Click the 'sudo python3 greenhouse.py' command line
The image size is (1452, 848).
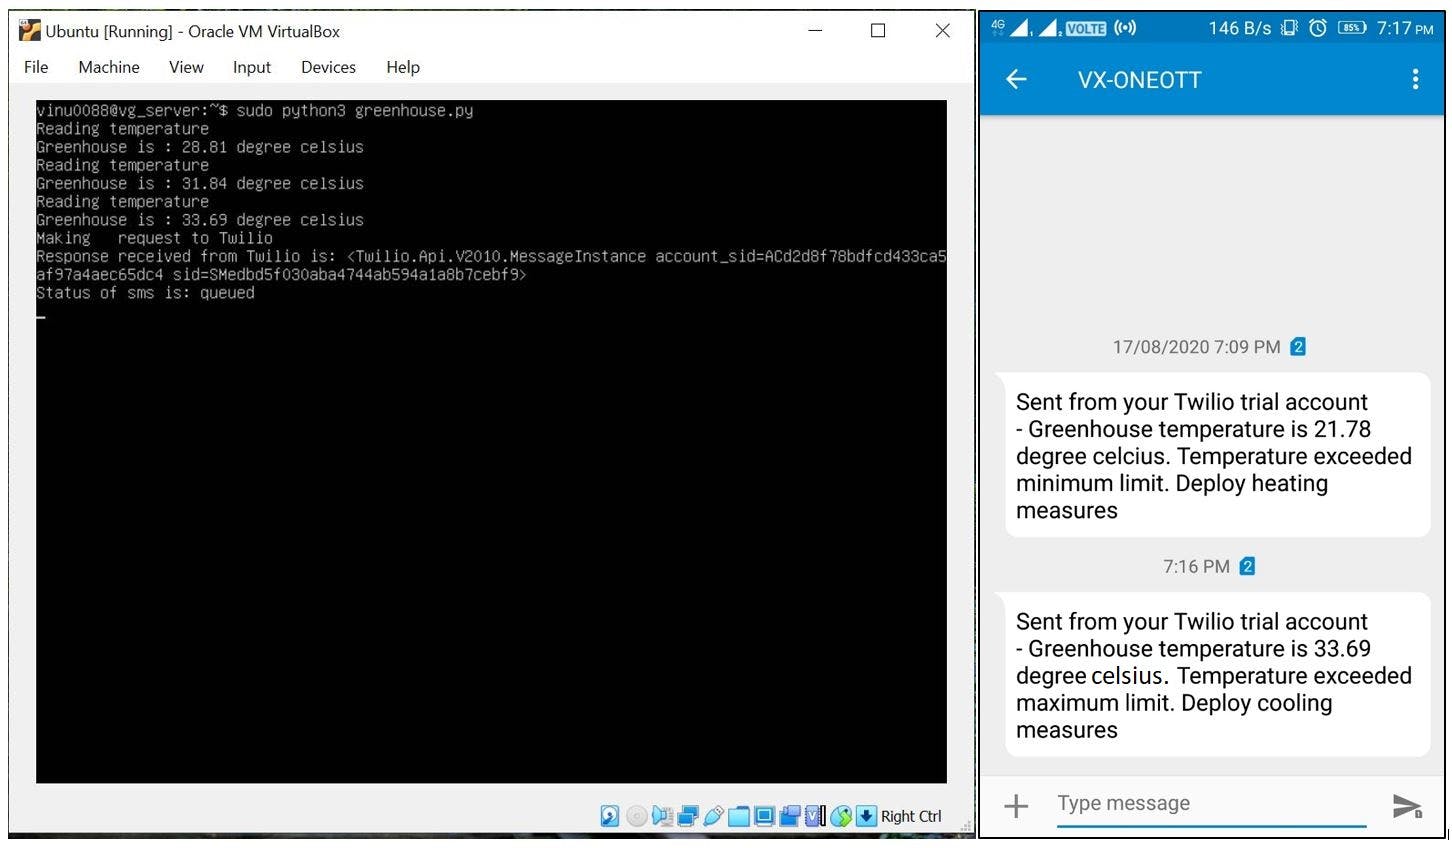(355, 110)
